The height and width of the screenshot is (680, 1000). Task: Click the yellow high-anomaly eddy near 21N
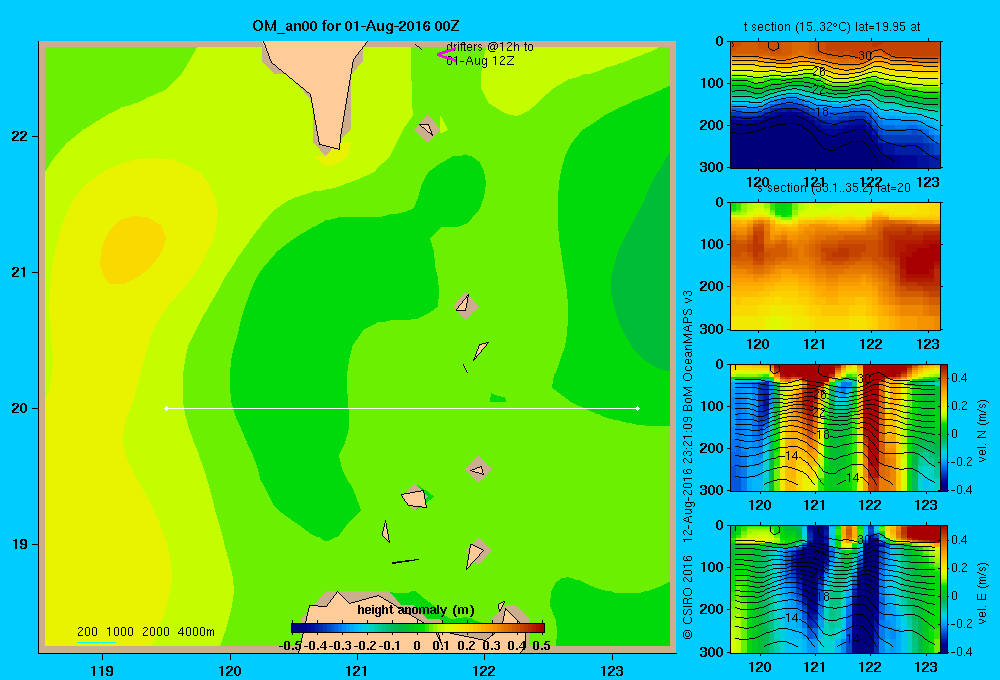click(x=133, y=249)
